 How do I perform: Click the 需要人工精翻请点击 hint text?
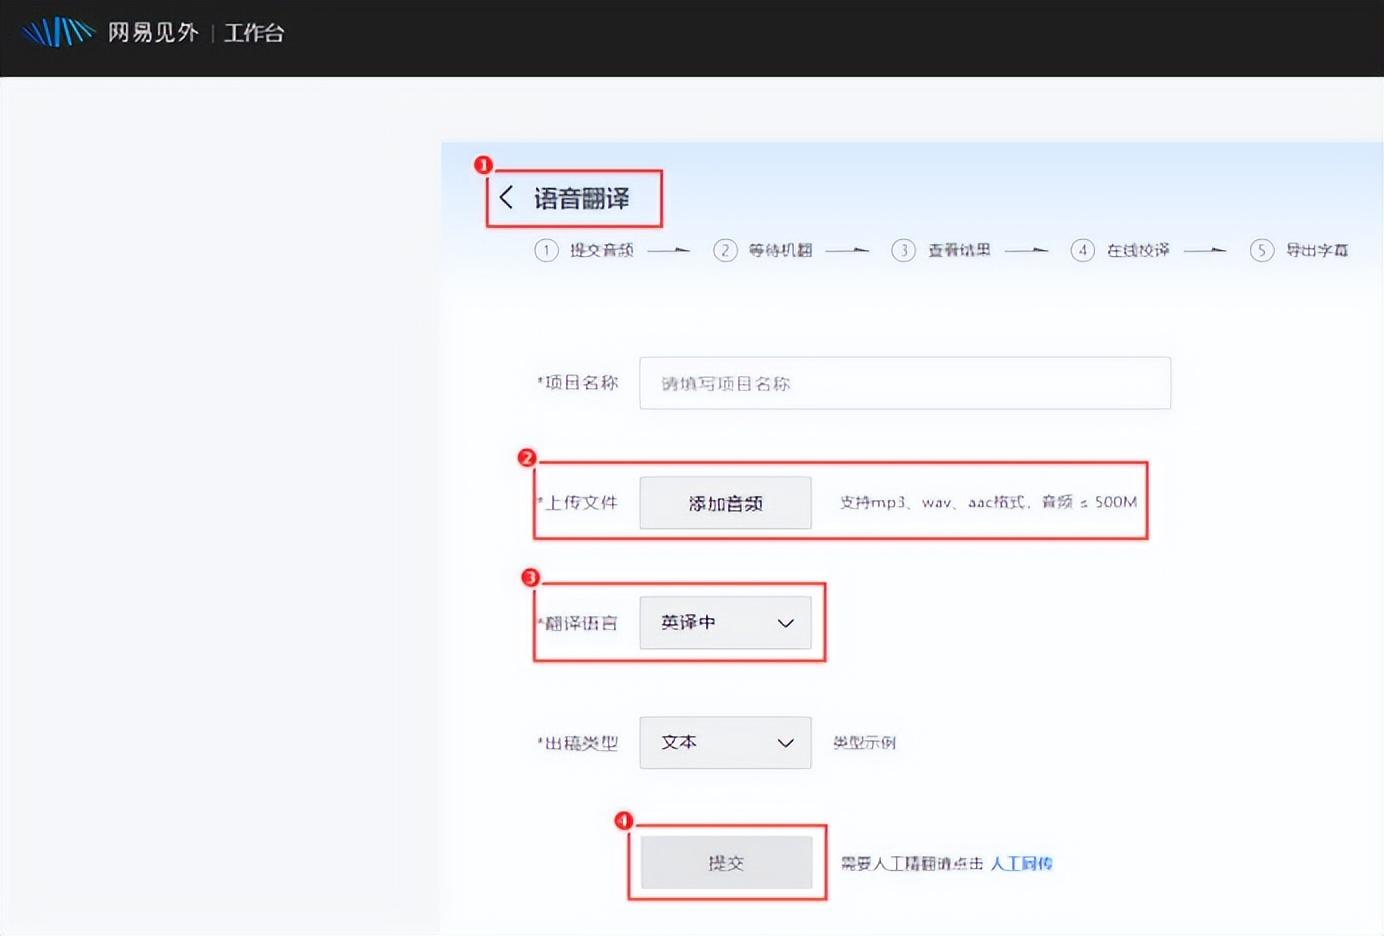(912, 863)
